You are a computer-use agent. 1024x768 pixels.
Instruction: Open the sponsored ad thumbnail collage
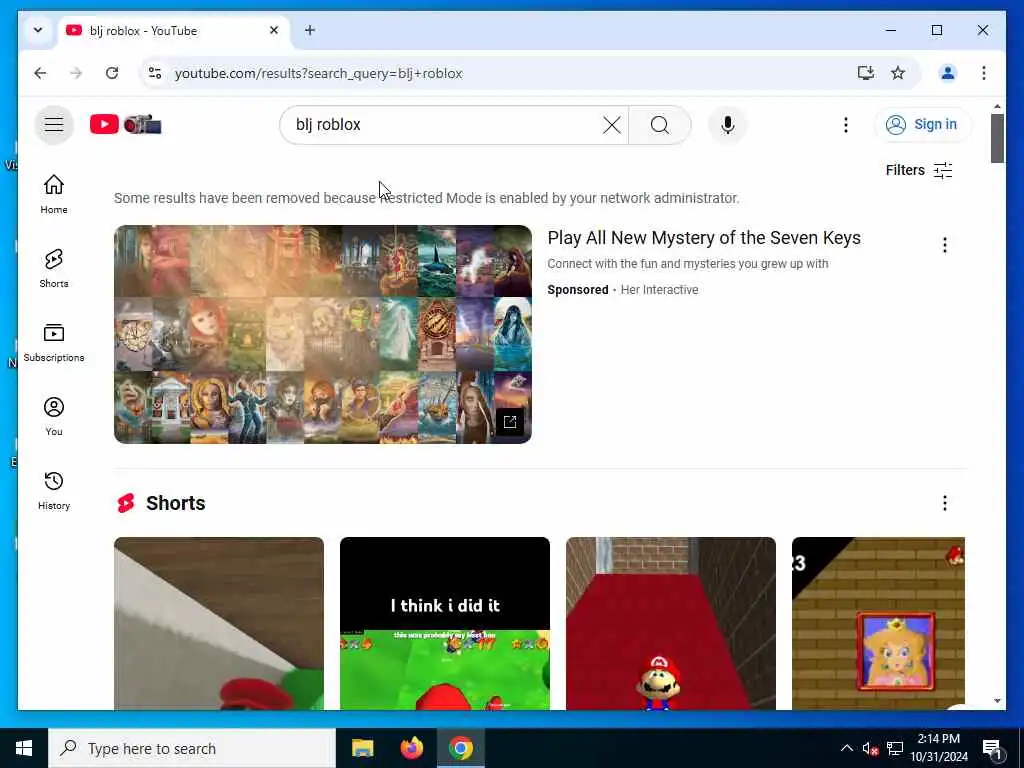pos(323,334)
